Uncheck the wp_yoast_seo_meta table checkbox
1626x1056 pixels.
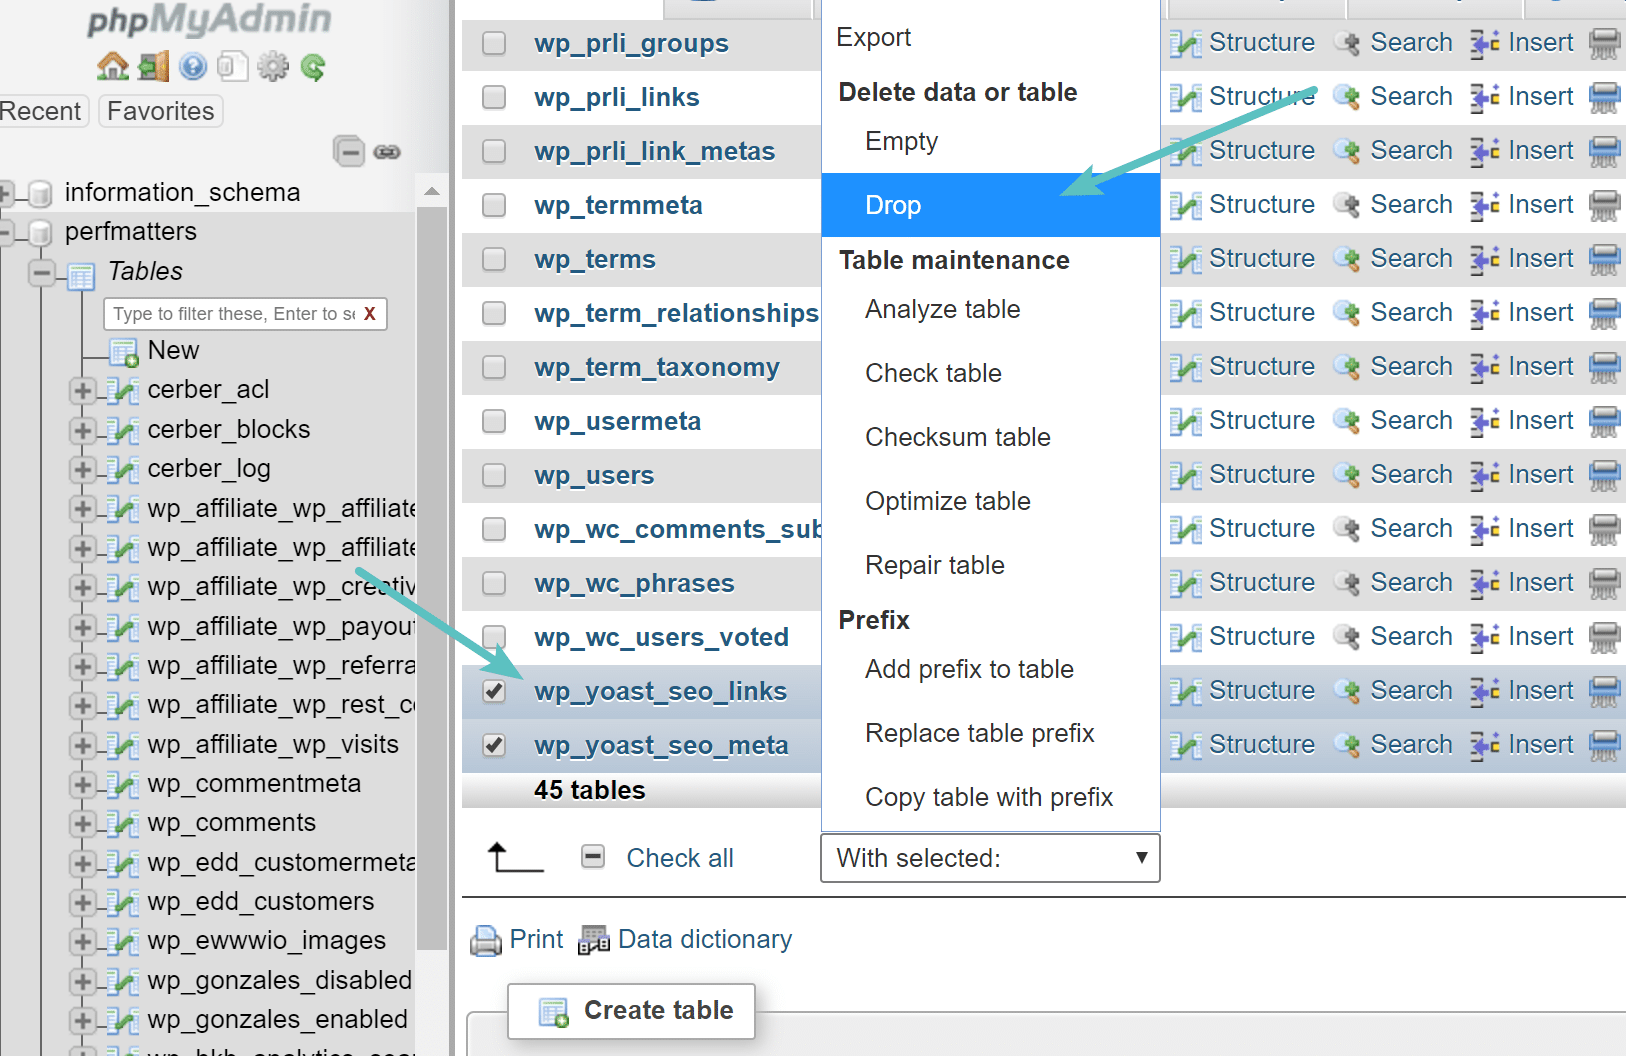(493, 745)
